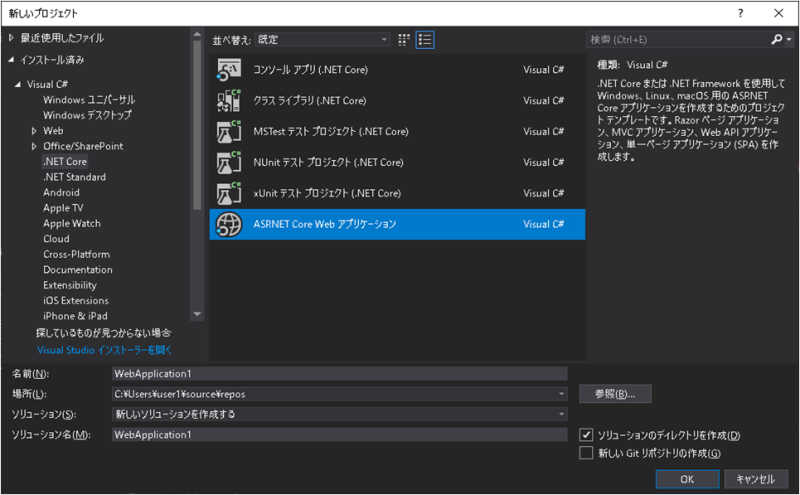
Task: Click the search magnifier icon
Action: [776, 39]
